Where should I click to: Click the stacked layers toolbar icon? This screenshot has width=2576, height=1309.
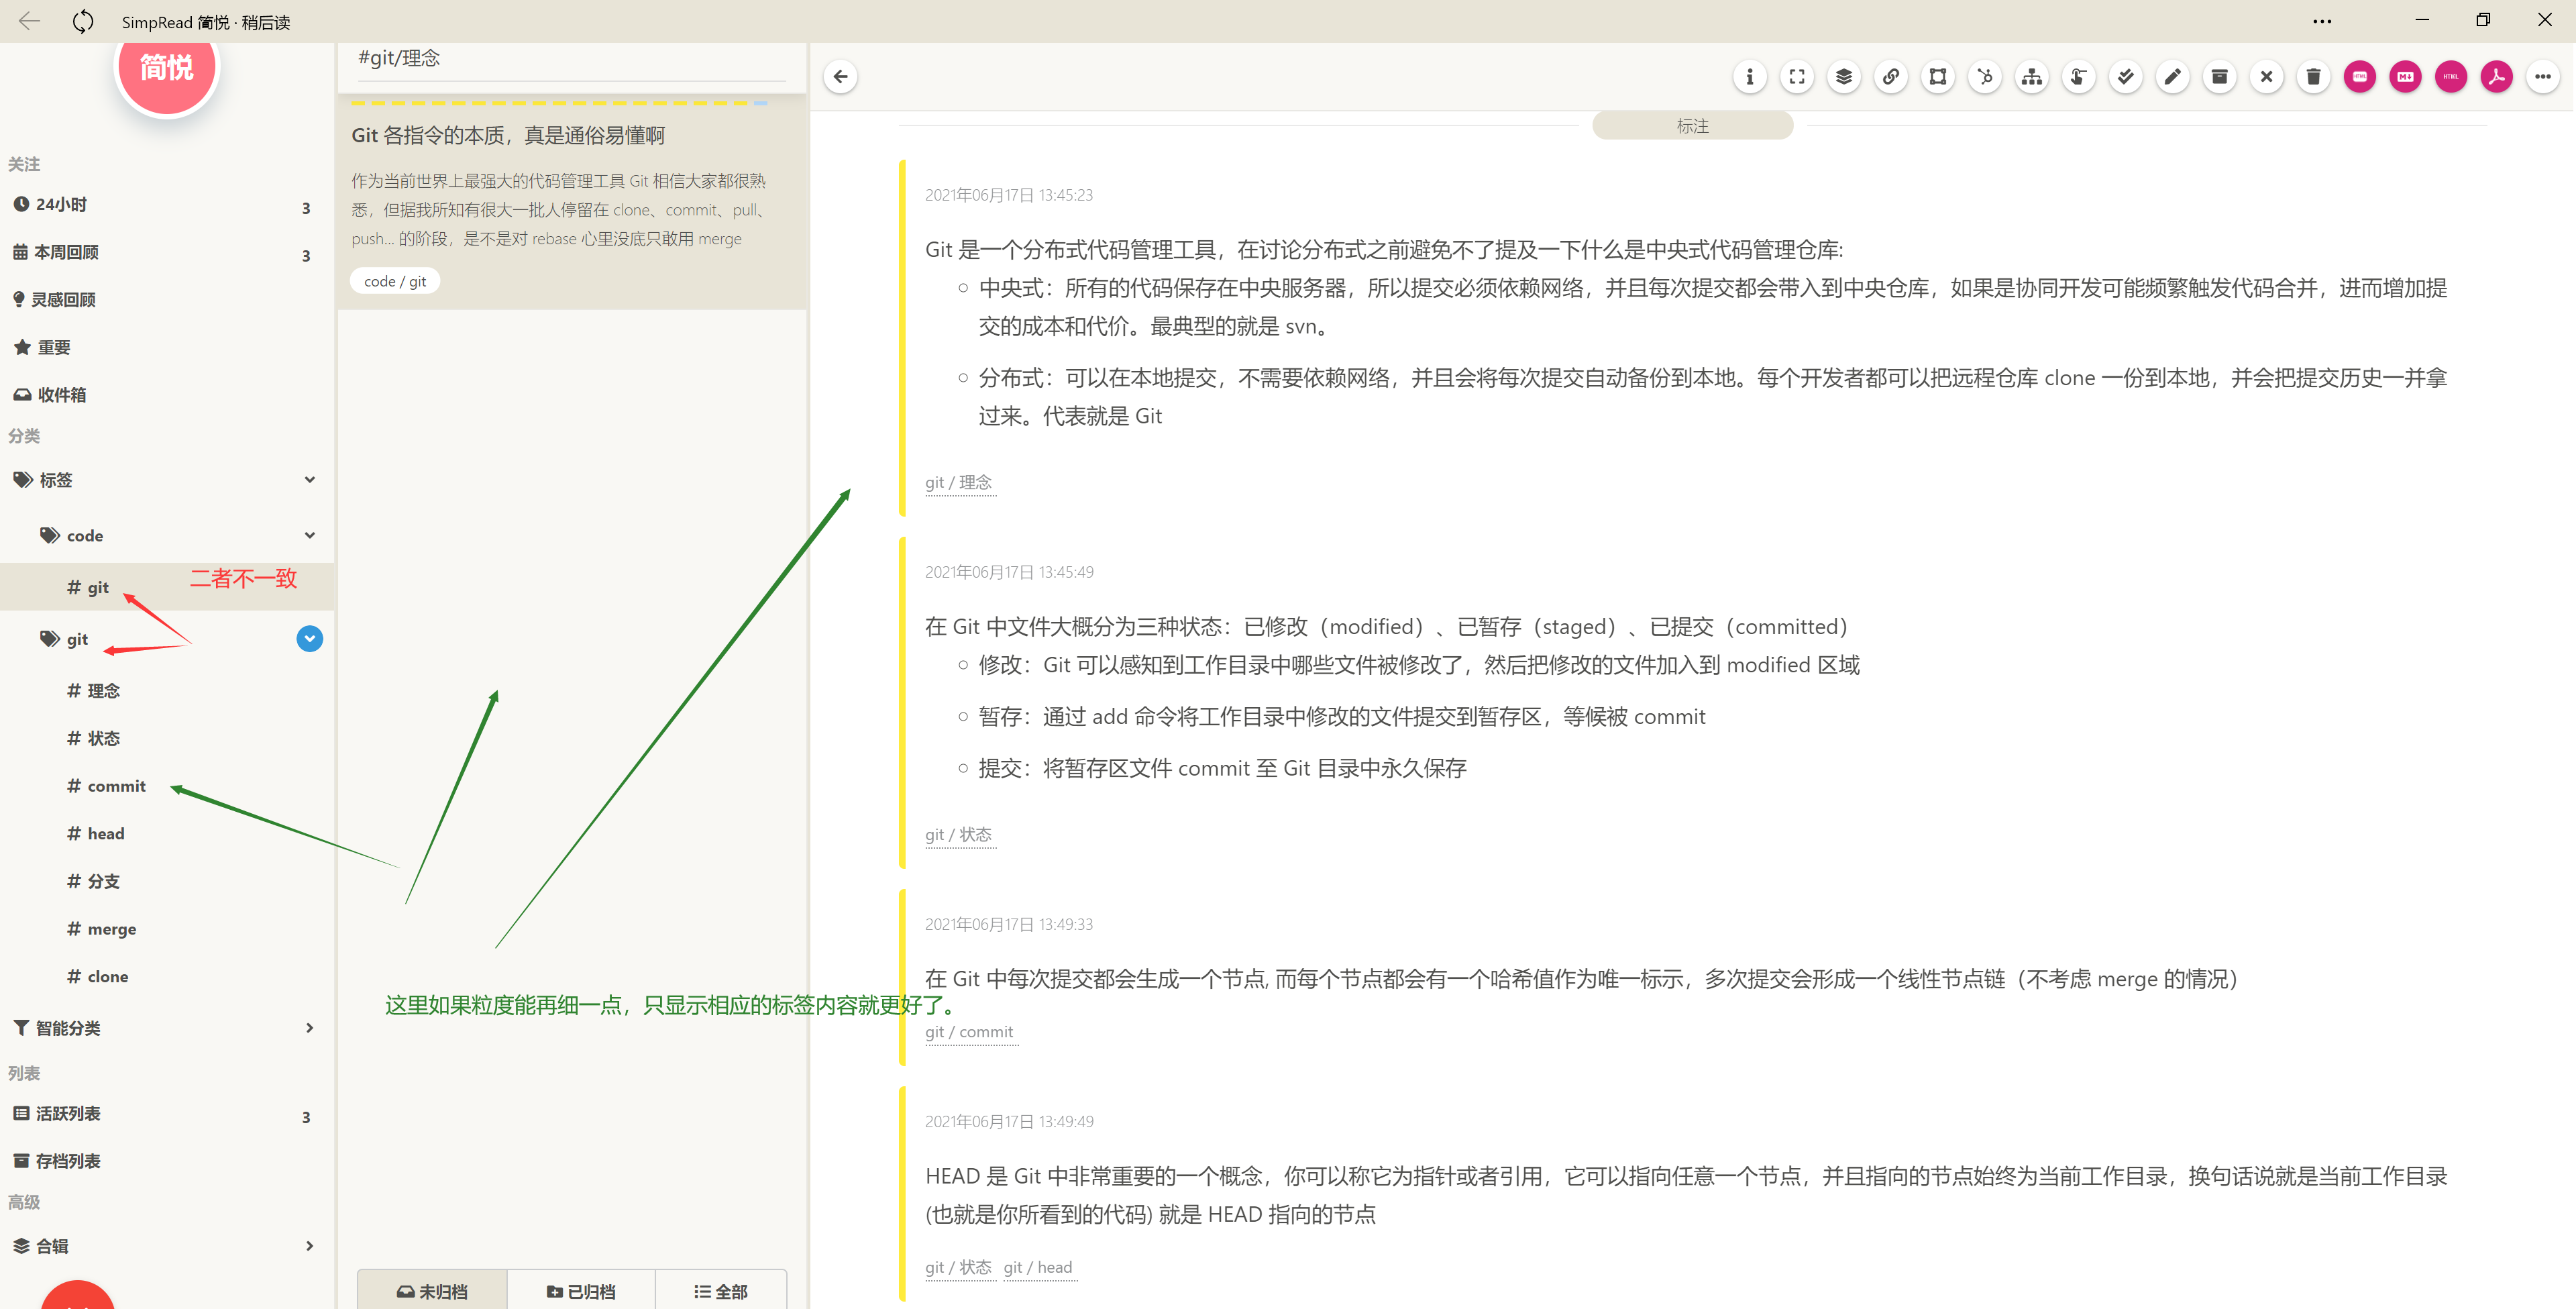click(x=1843, y=77)
